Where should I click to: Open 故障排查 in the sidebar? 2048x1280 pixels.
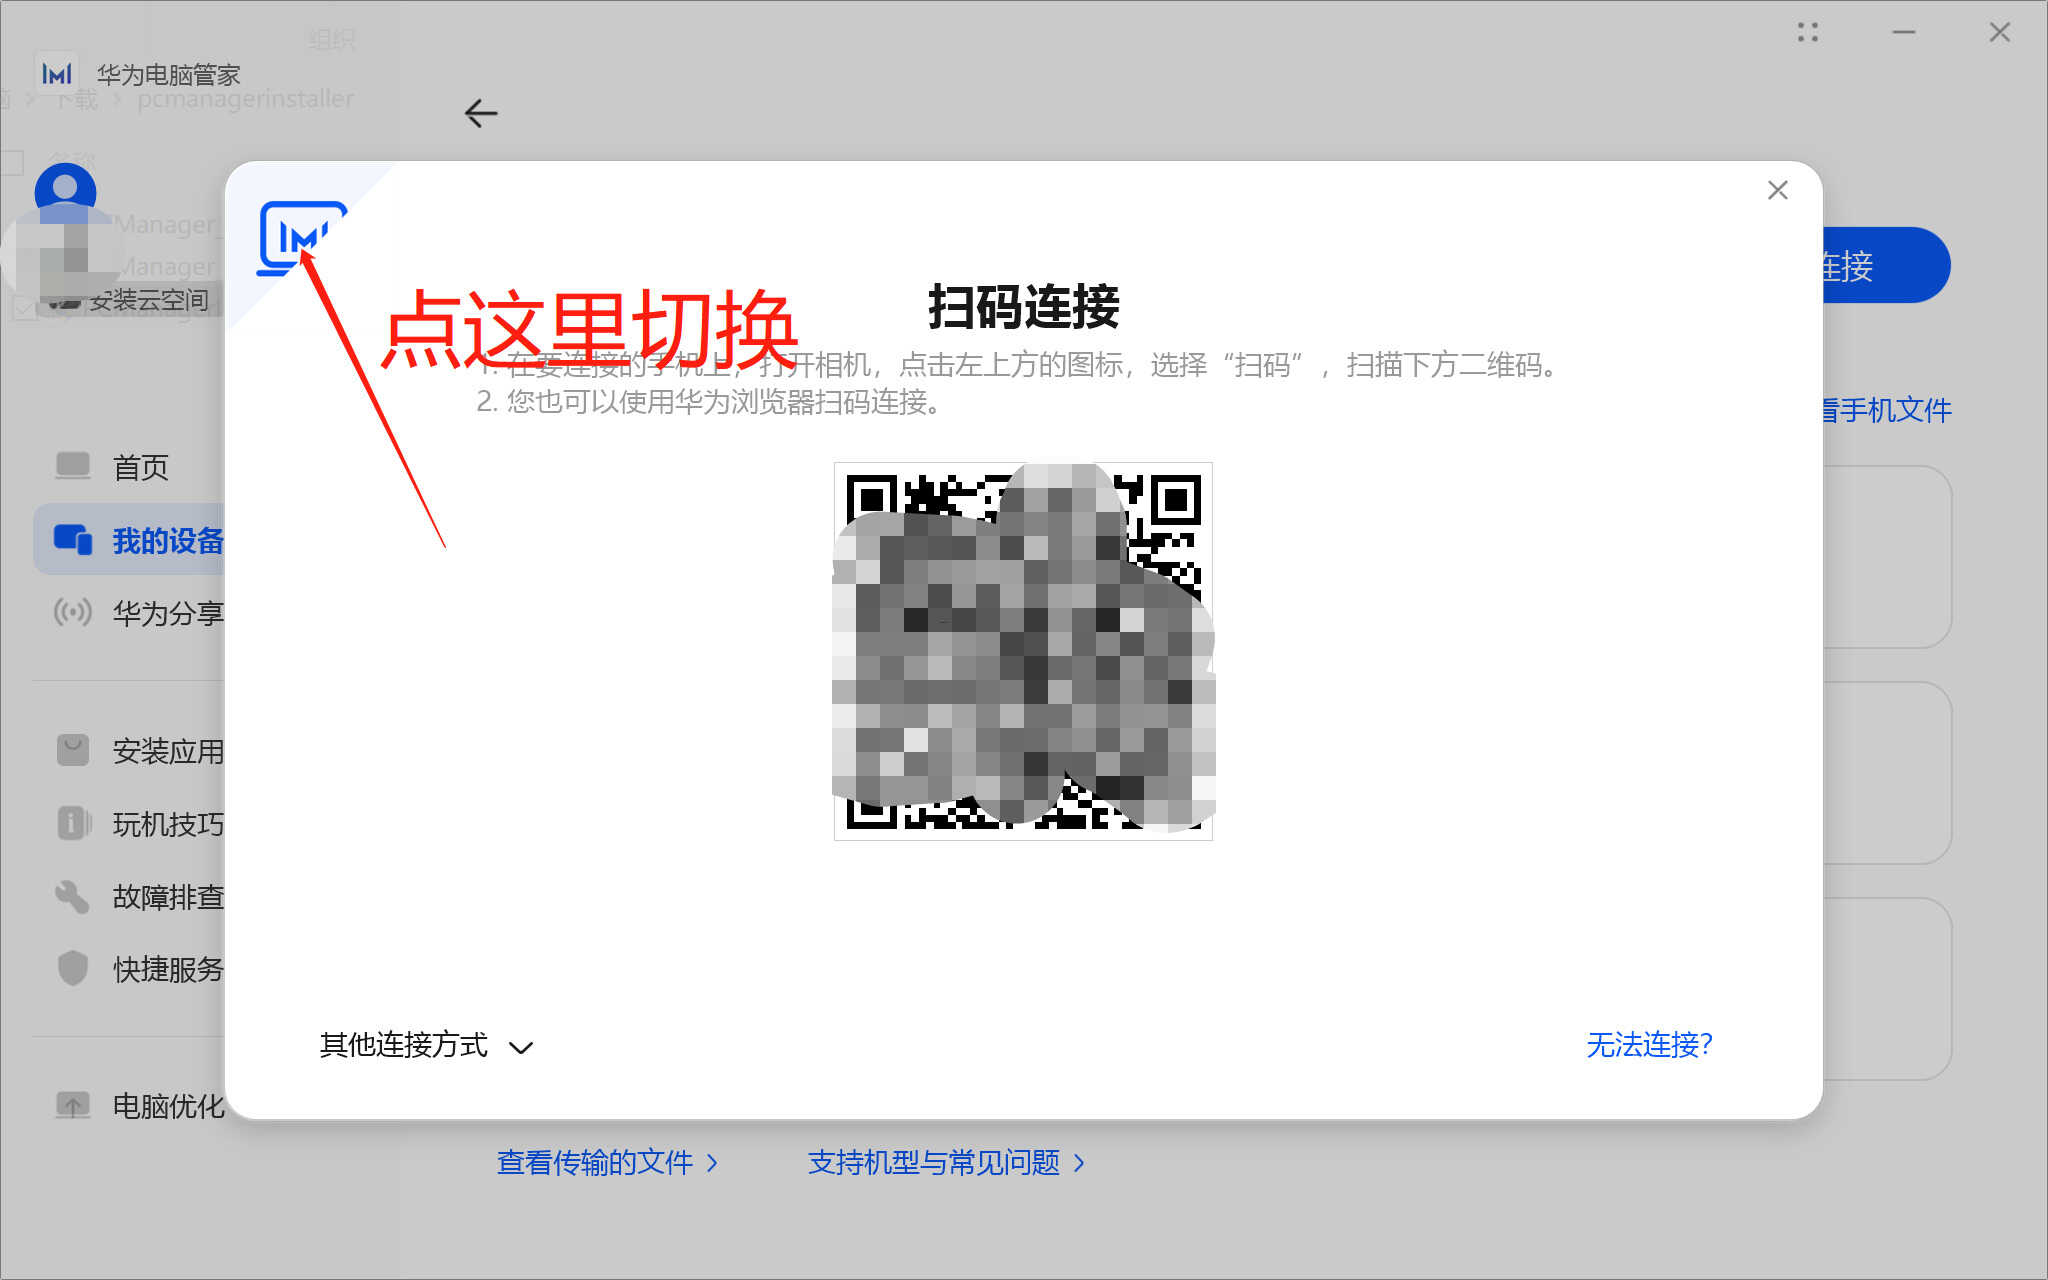[130, 897]
